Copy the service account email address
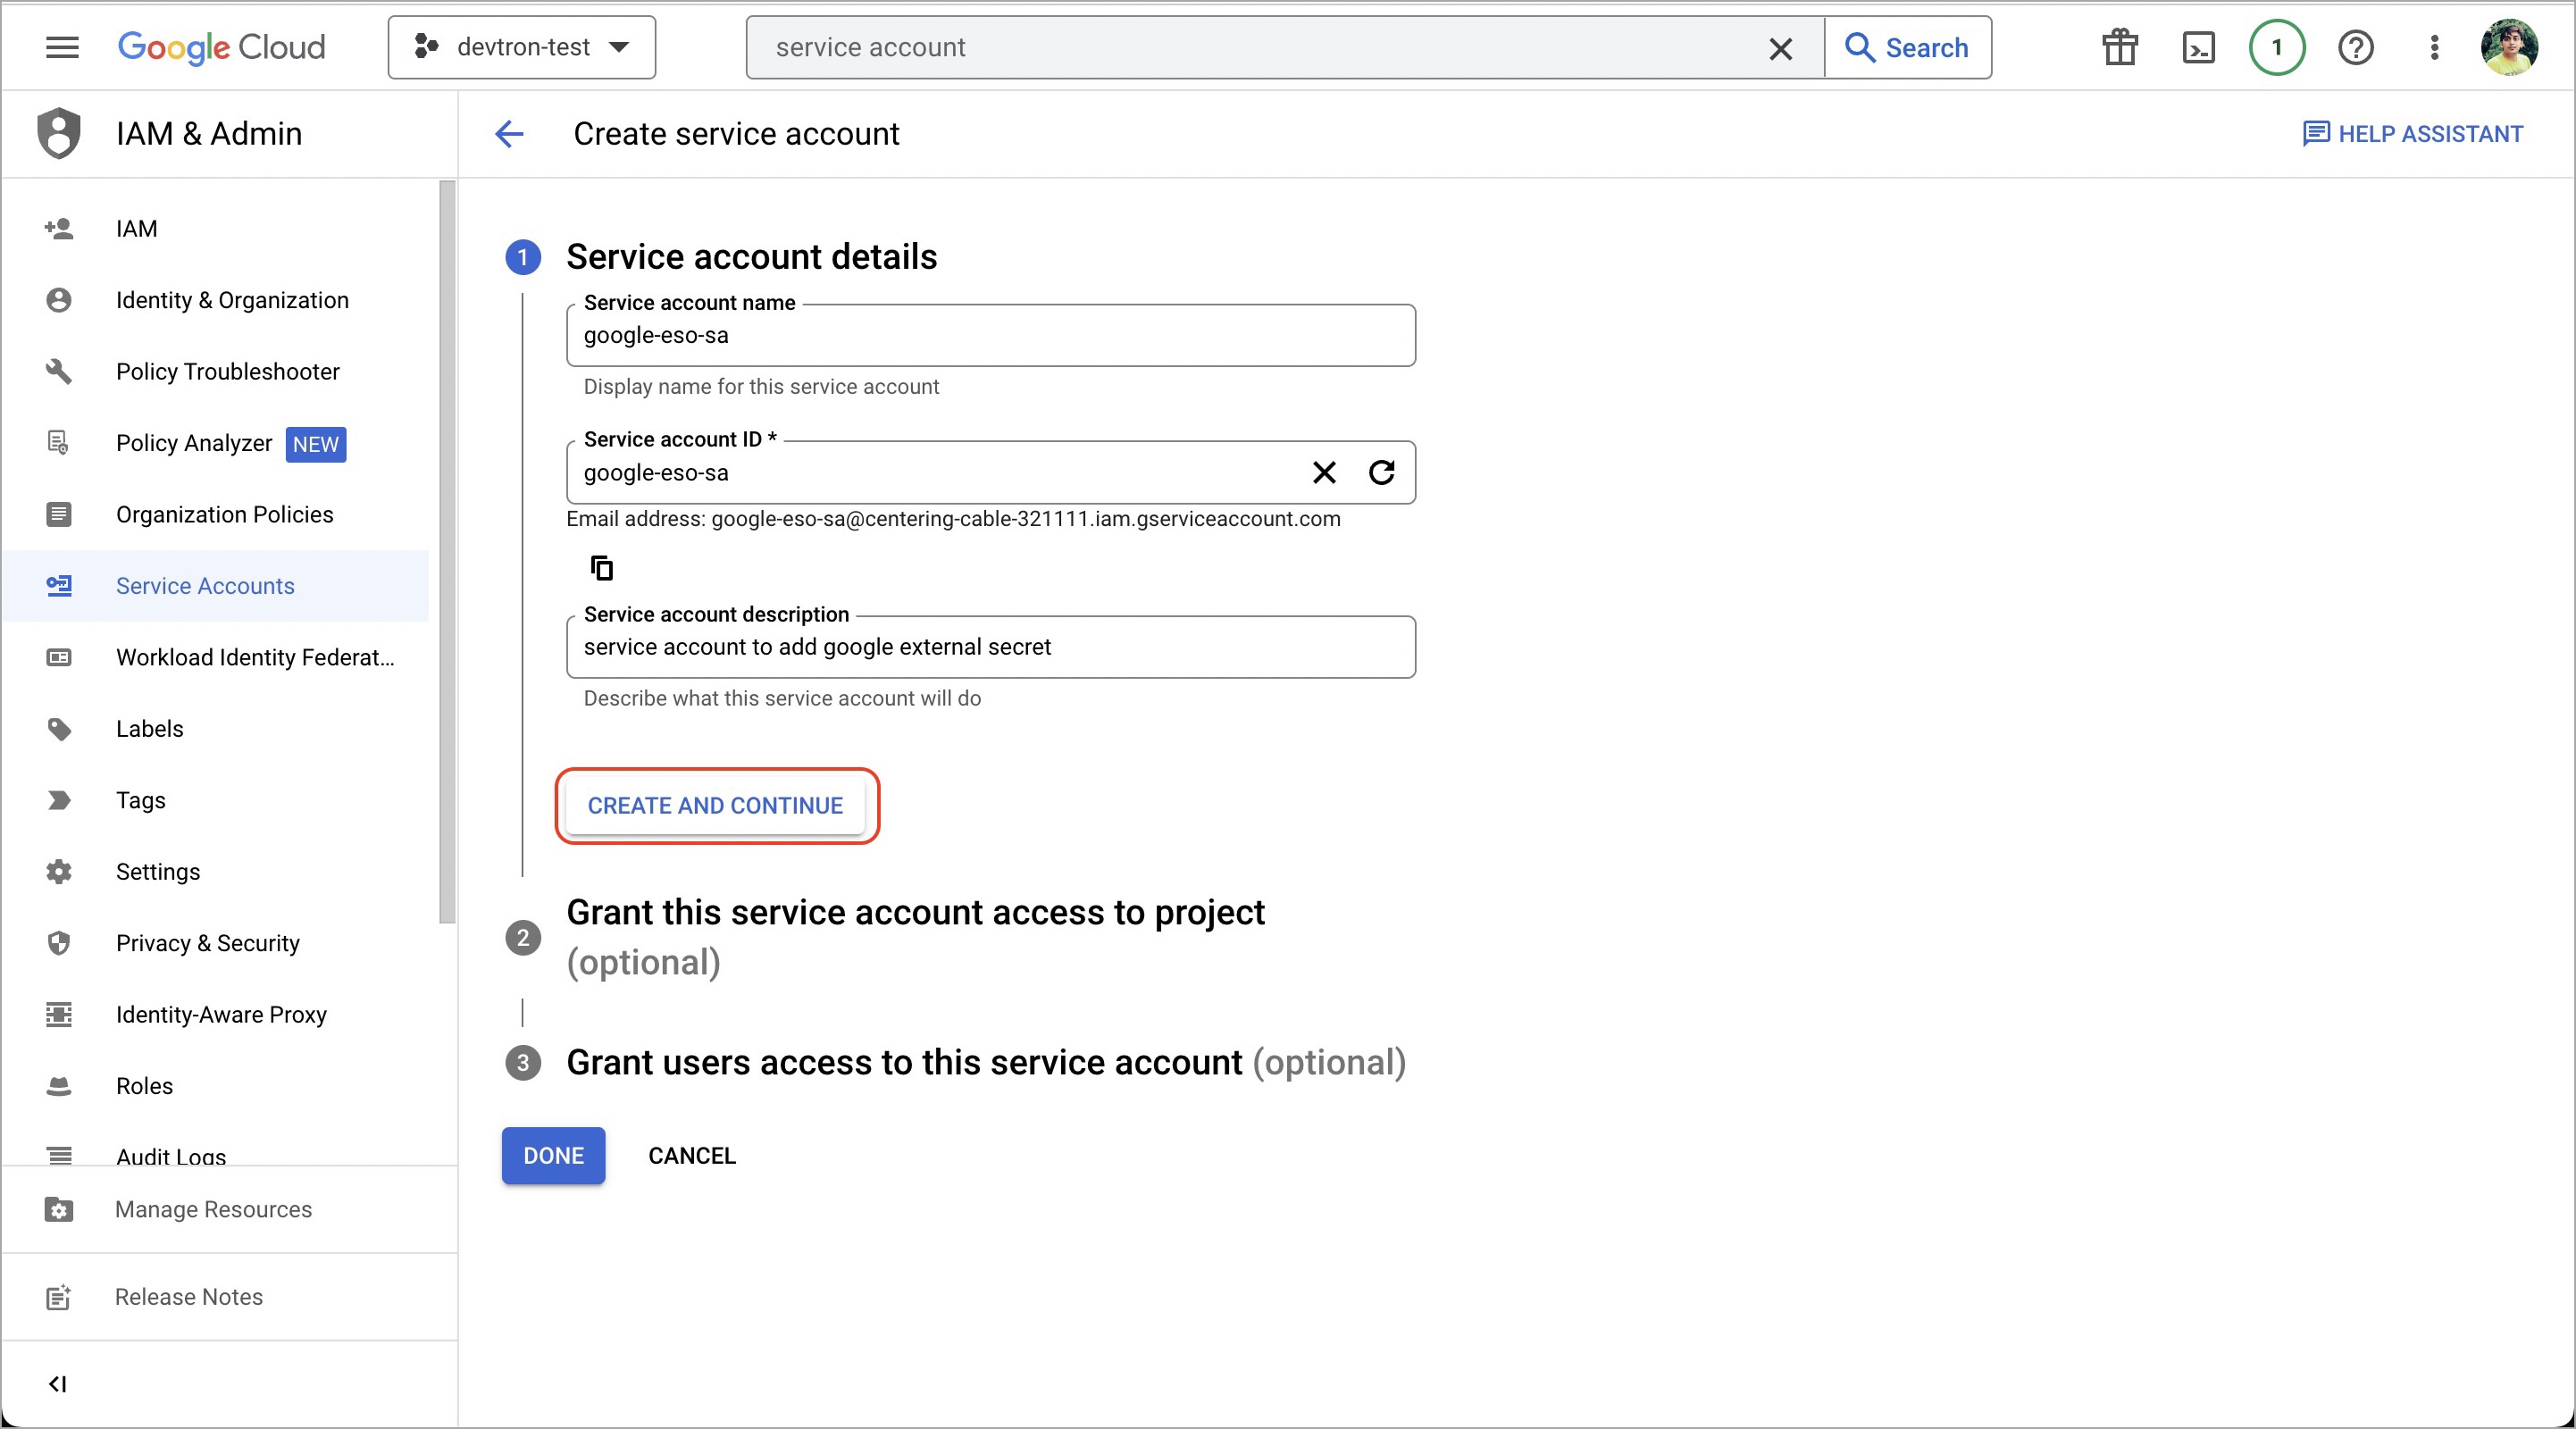2576x1429 pixels. coord(601,568)
